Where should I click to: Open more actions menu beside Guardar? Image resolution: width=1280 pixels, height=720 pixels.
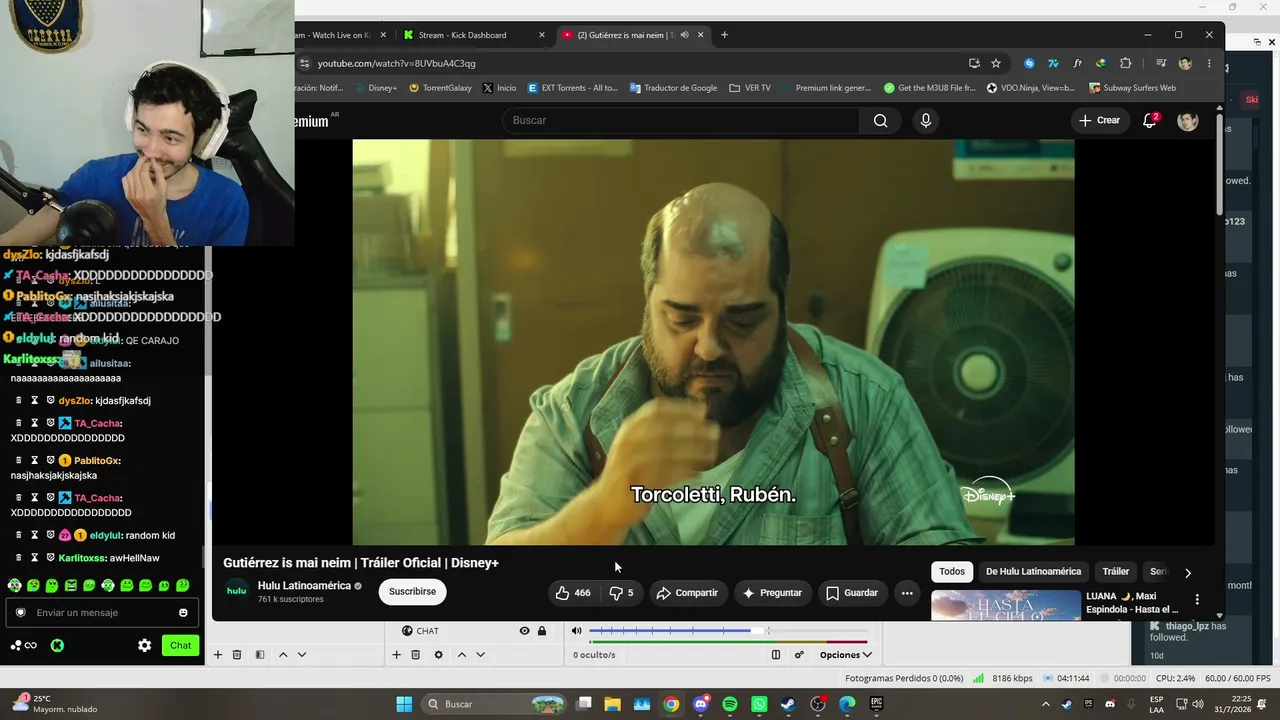point(907,593)
